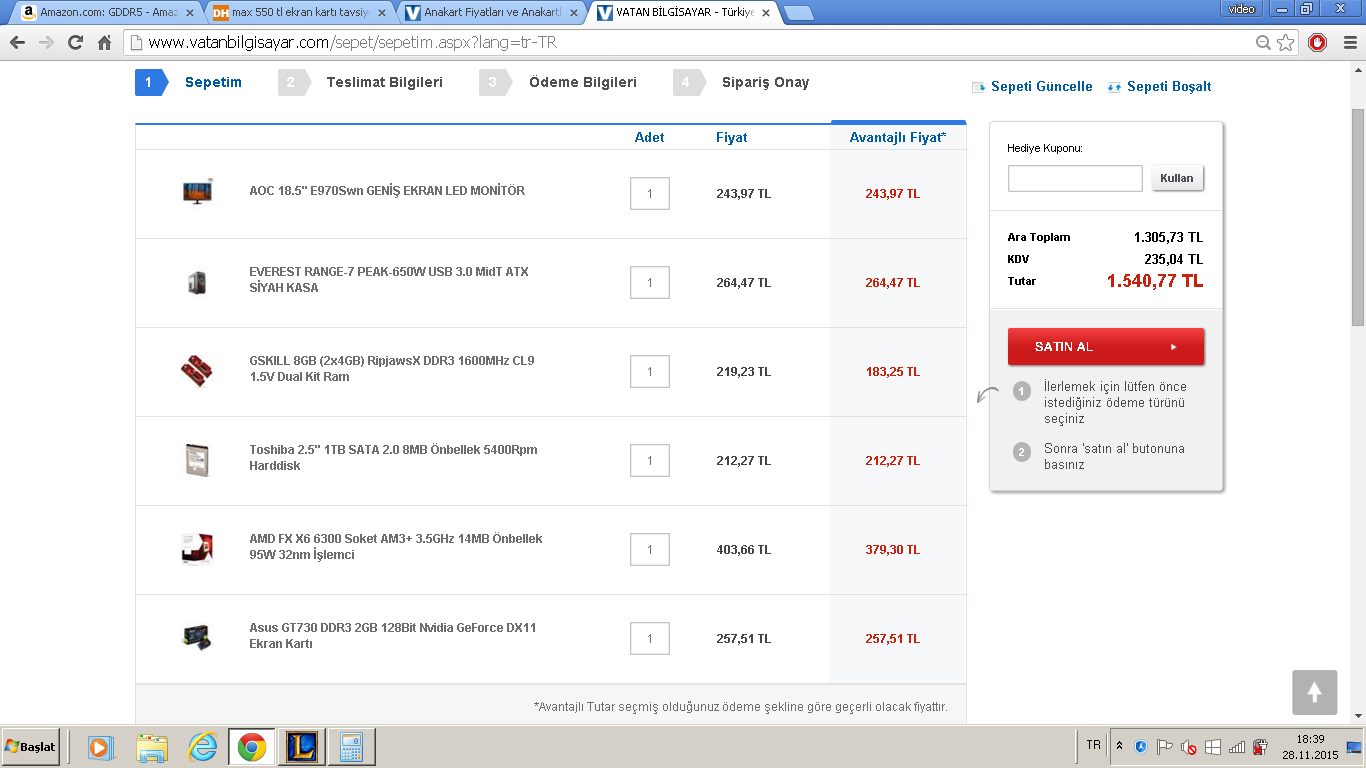Click the Everest case product thumbnail
Viewport: 1366px width, 768px height.
coord(197,282)
